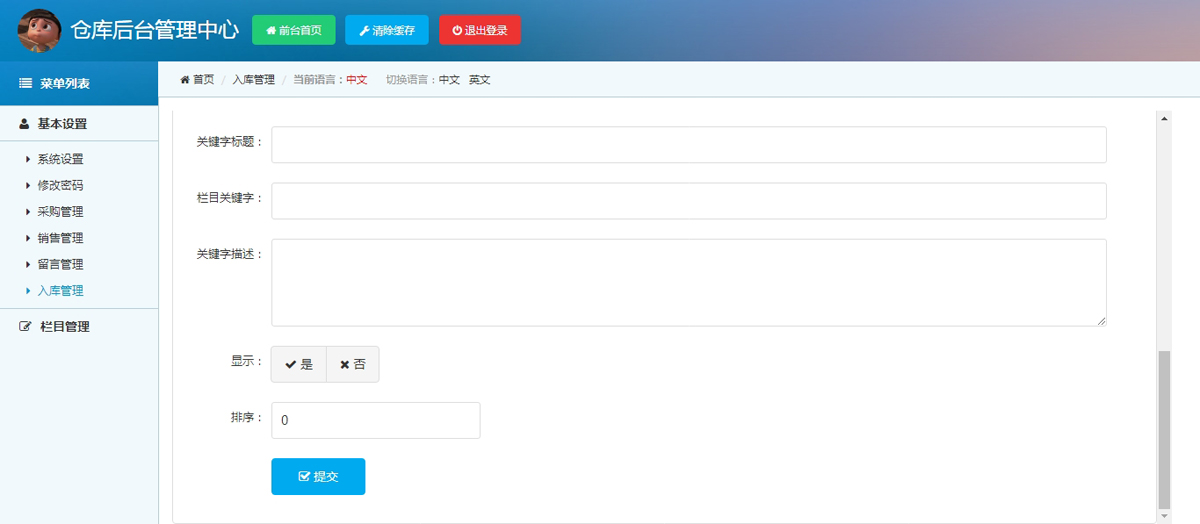Submit the form with 提交
Screen dimensions: 1200x524
pyautogui.click(x=318, y=476)
